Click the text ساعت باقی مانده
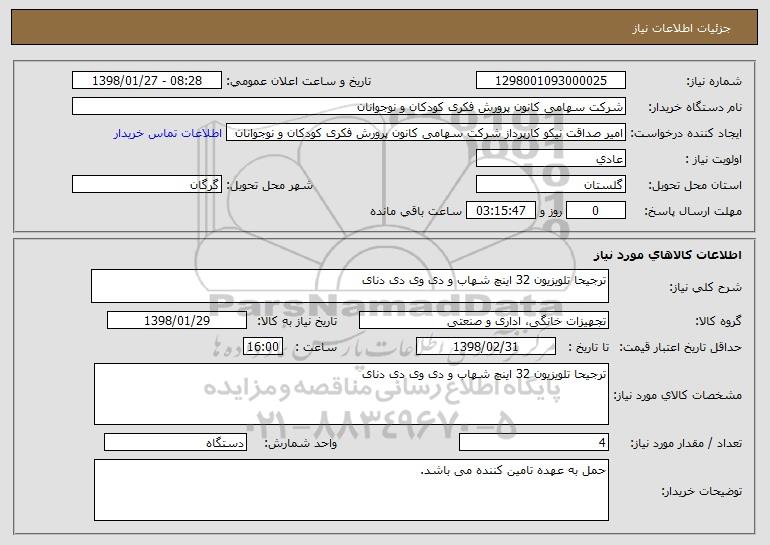 (x=415, y=211)
